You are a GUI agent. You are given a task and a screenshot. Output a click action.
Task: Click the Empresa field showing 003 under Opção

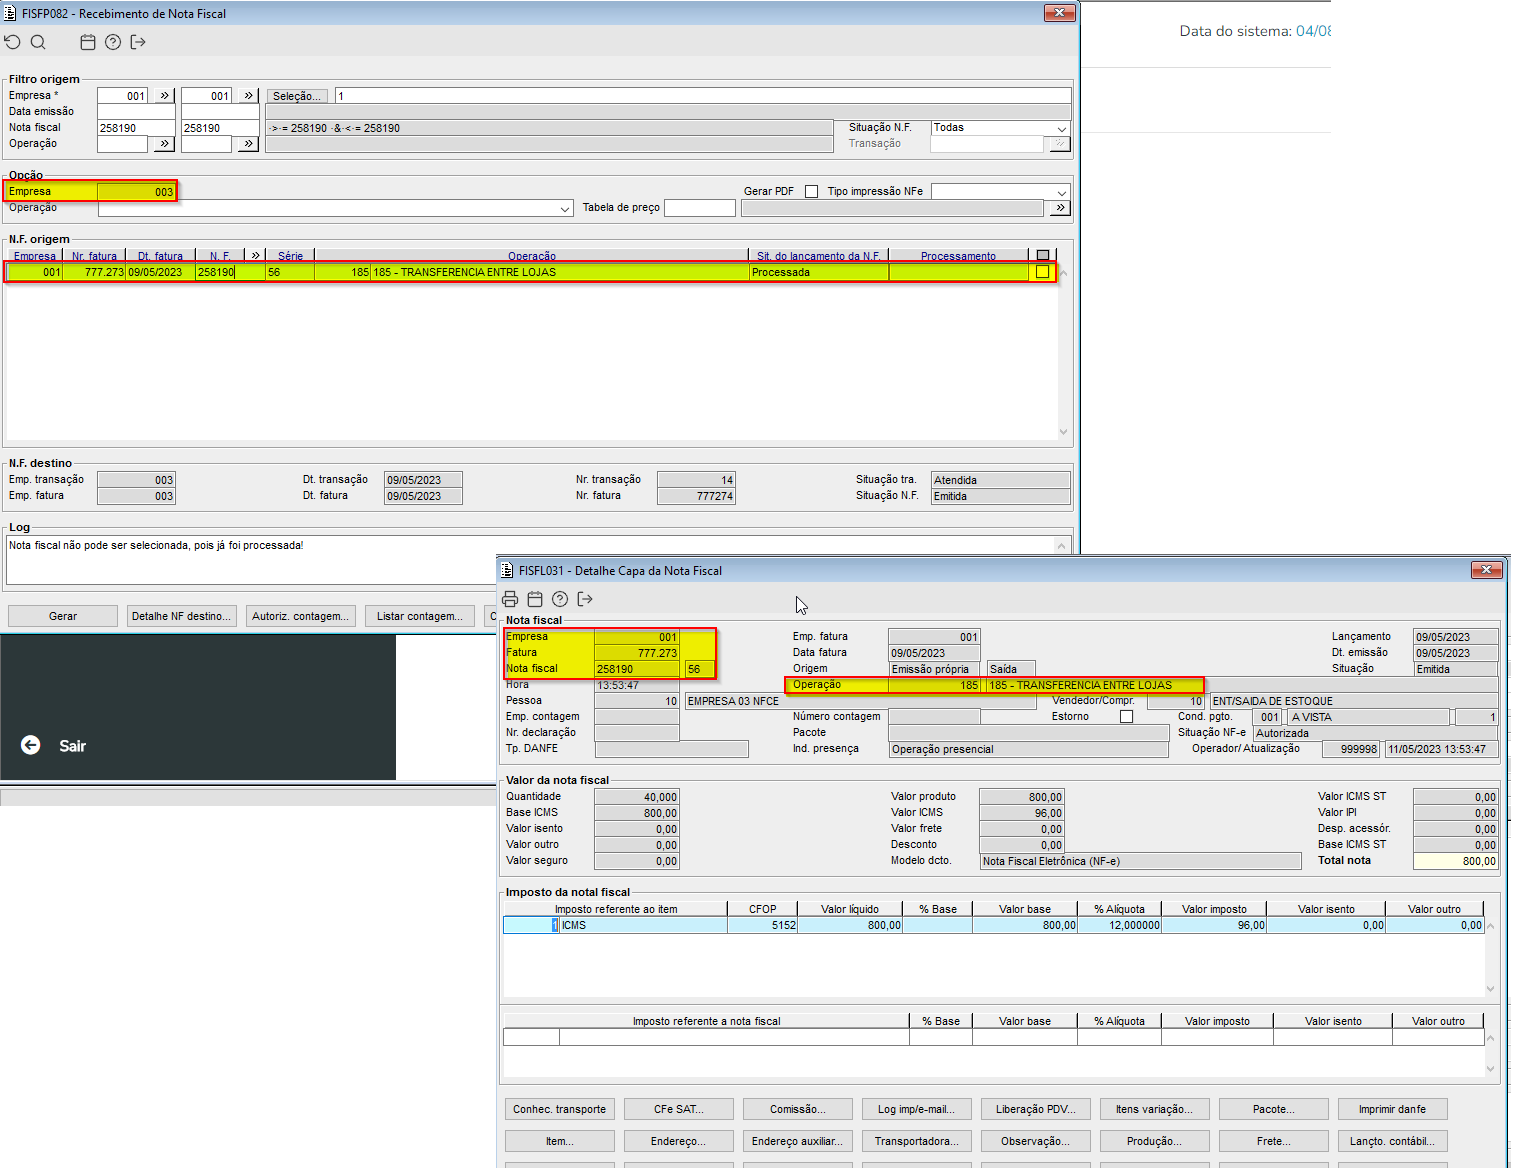pyautogui.click(x=136, y=192)
